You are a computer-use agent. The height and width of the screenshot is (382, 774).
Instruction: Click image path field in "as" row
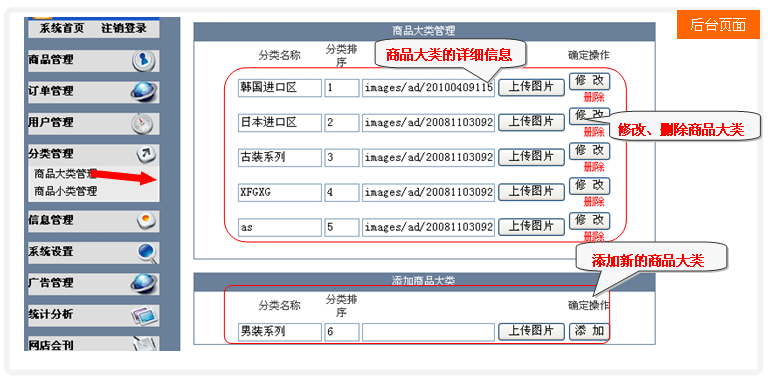[428, 228]
